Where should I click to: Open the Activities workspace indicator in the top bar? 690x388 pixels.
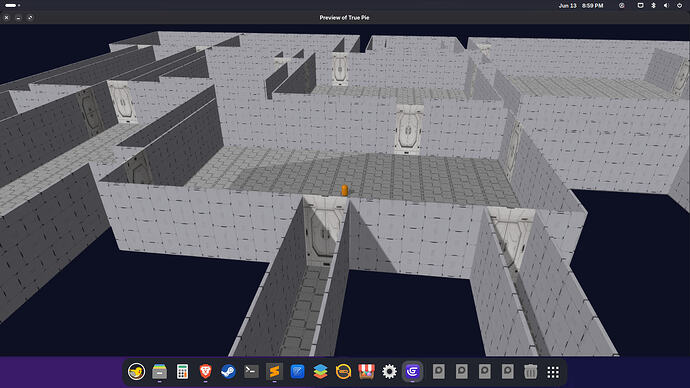pyautogui.click(x=12, y=5)
